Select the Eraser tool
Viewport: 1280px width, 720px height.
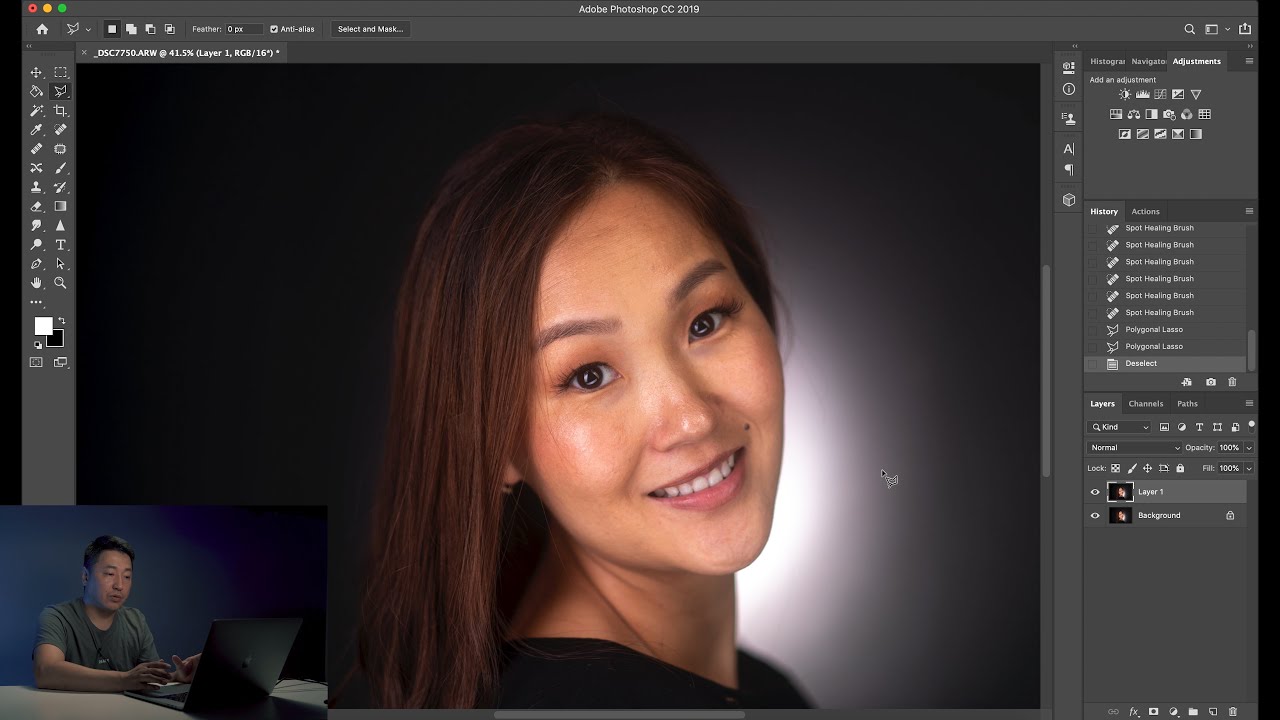36,206
